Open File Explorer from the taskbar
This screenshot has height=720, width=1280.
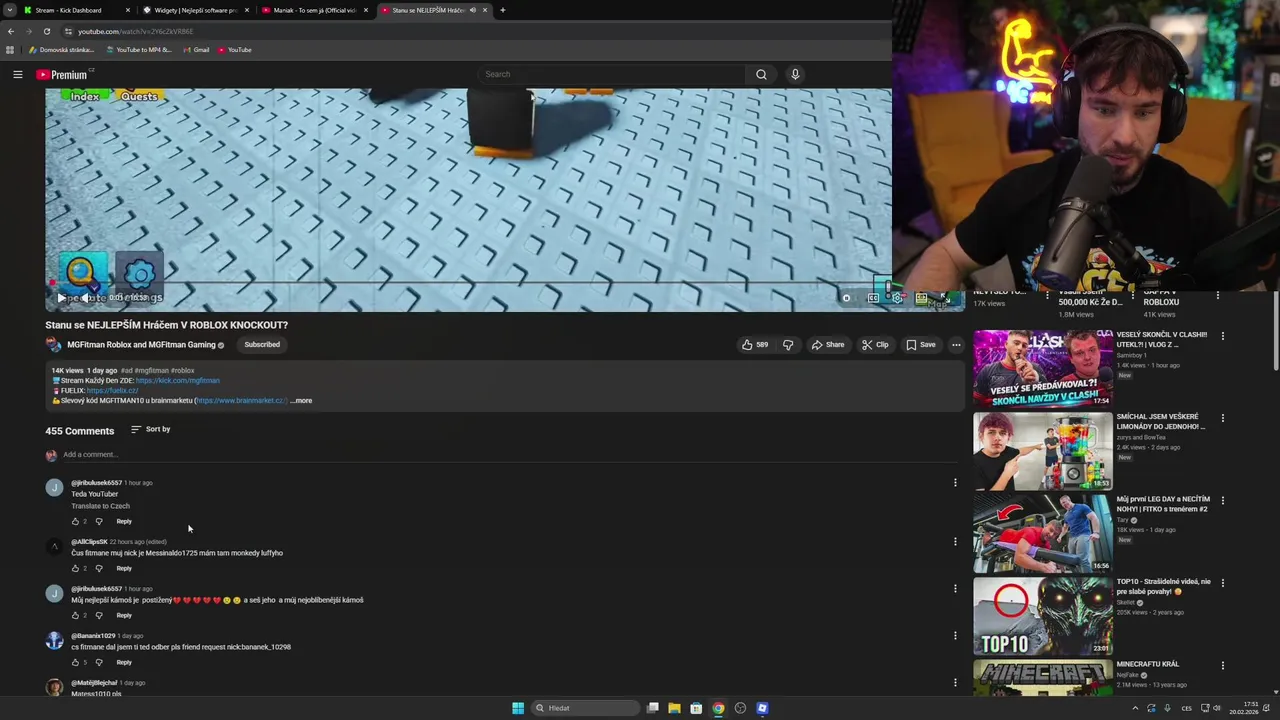[674, 708]
